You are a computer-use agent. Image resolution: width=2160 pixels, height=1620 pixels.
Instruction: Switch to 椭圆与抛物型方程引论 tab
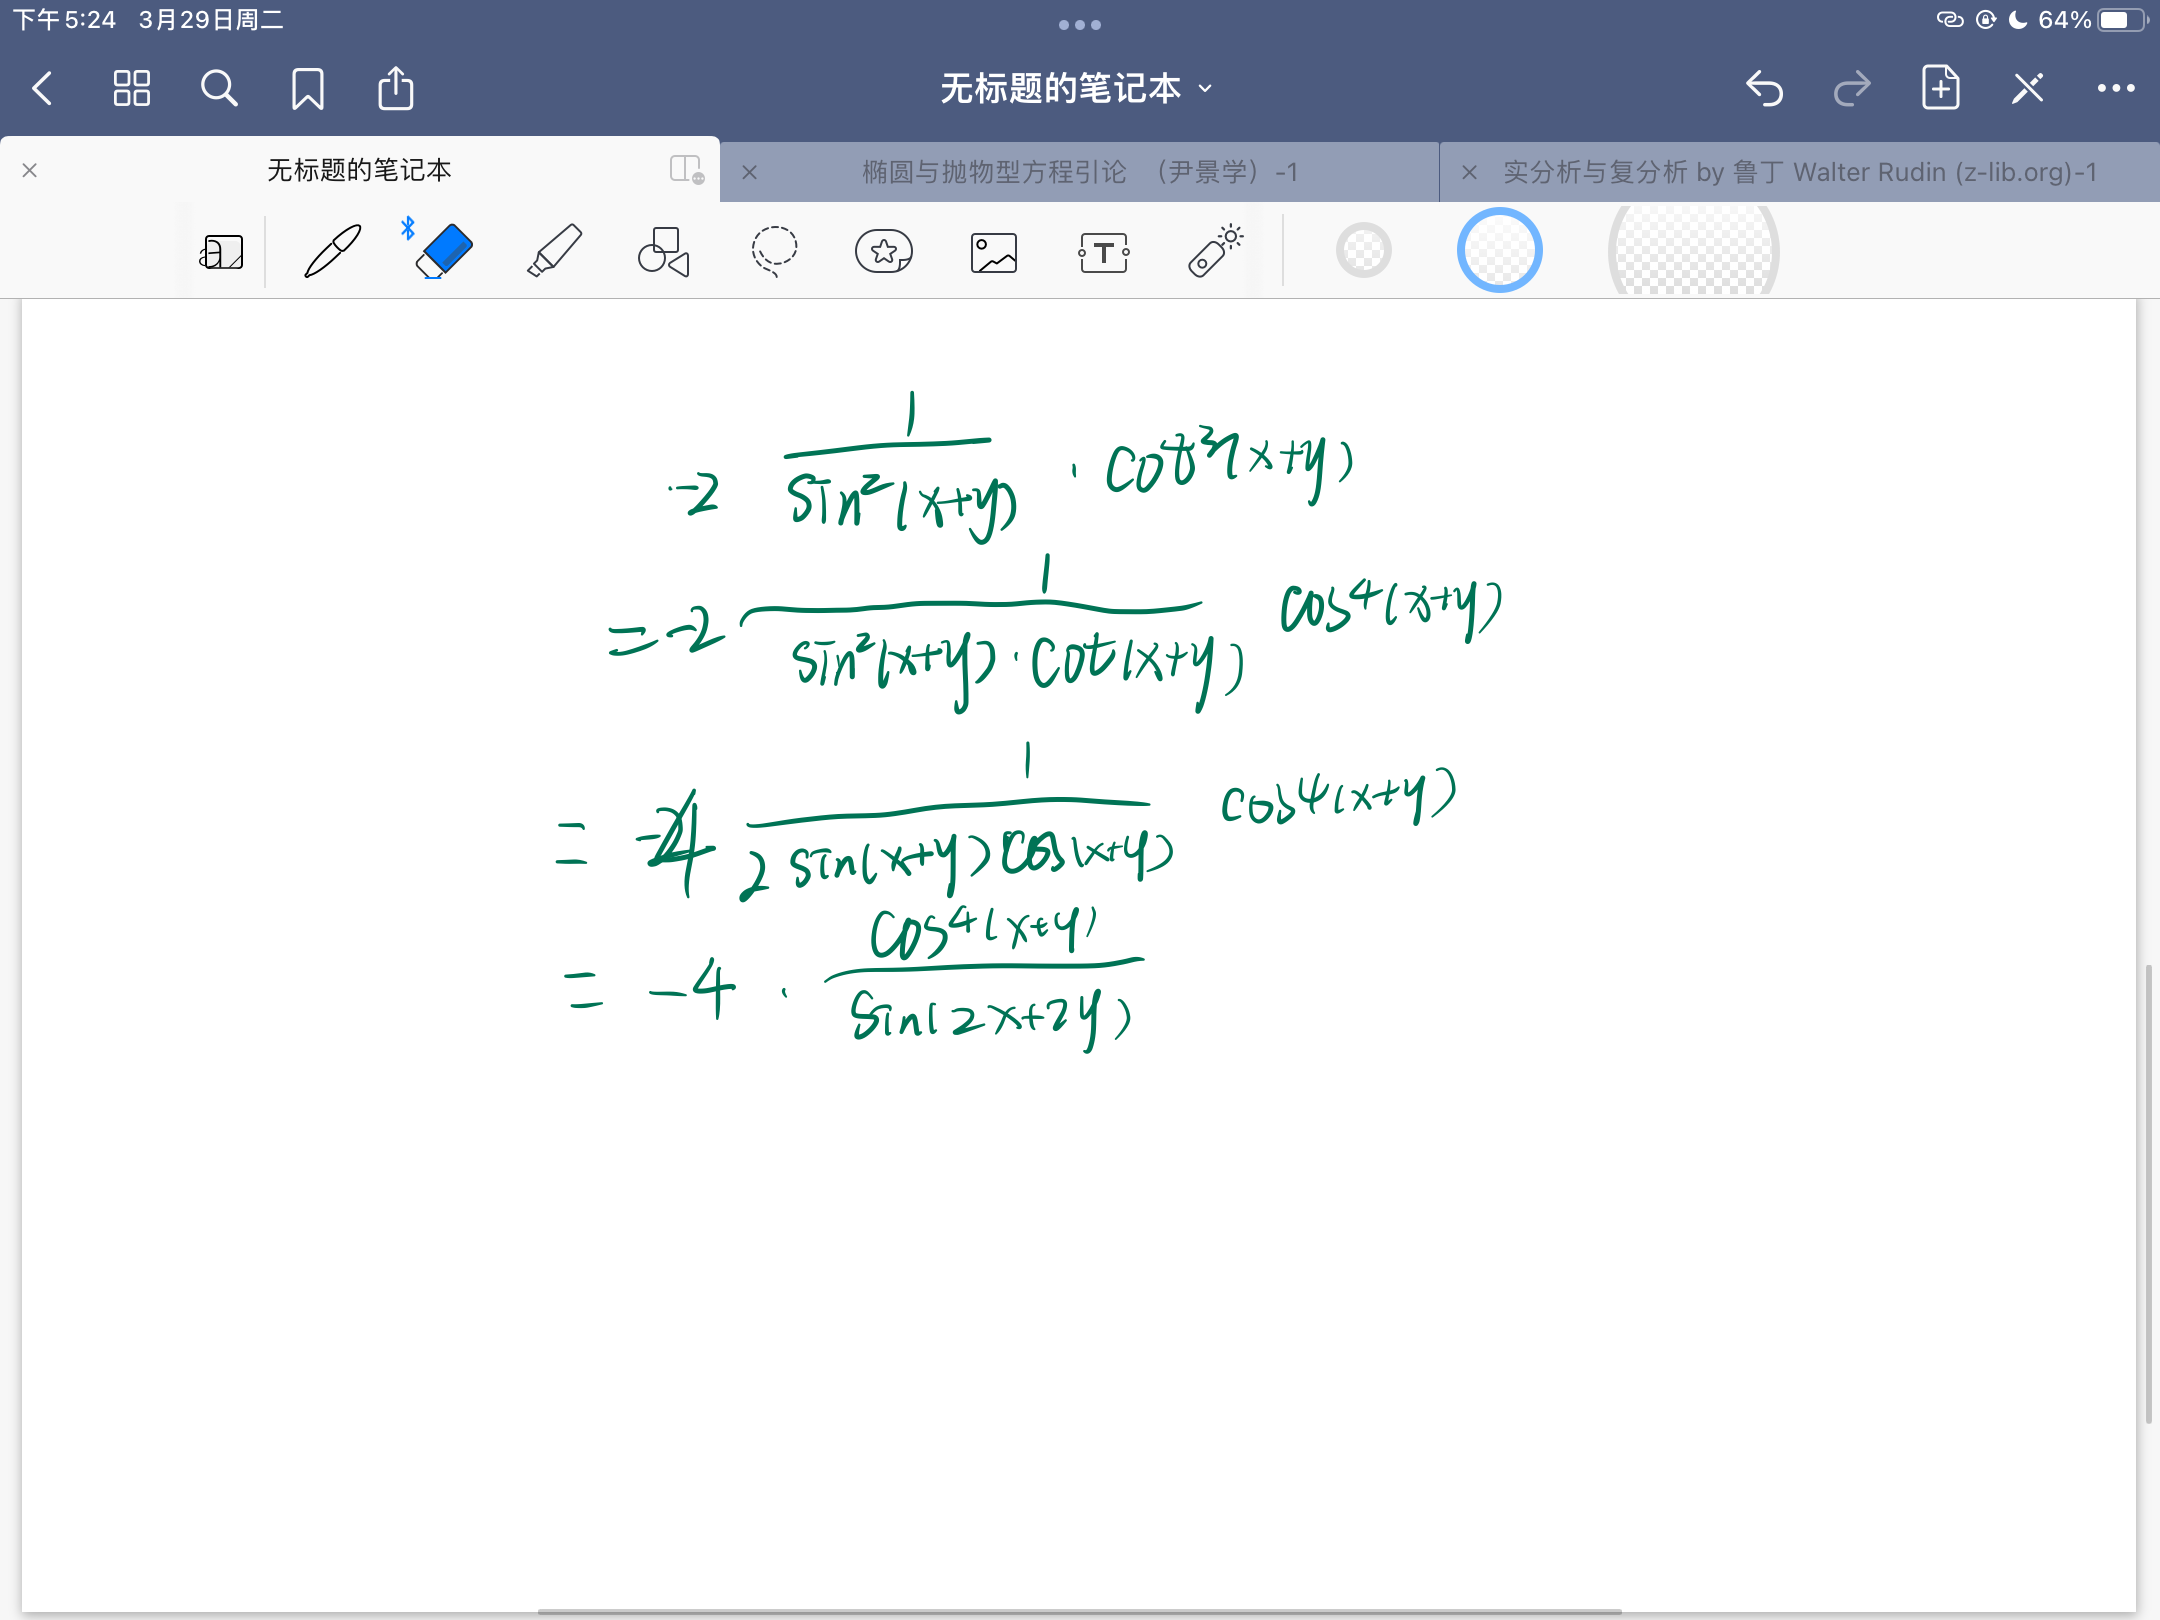point(1080,172)
